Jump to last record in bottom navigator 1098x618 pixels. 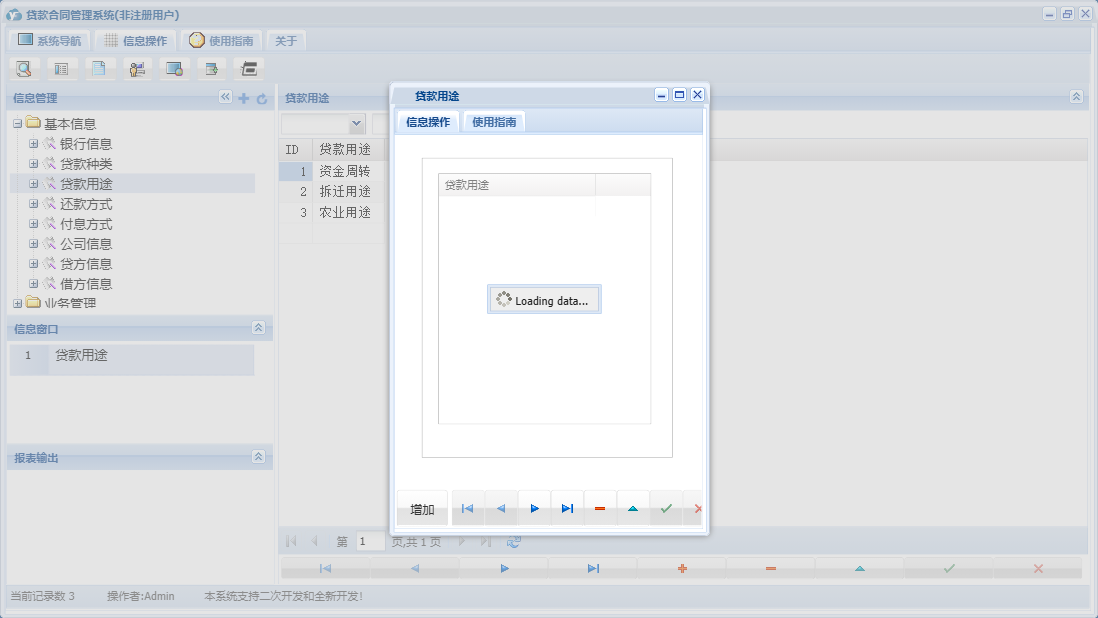point(593,568)
